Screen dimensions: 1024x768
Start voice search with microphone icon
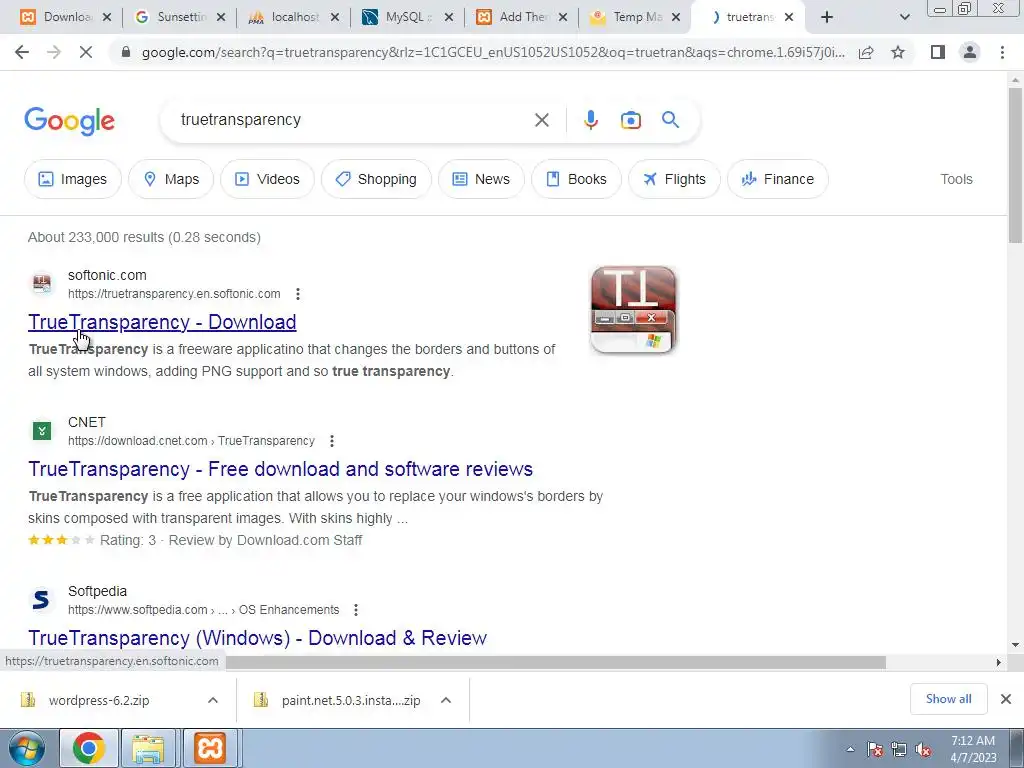tap(590, 120)
